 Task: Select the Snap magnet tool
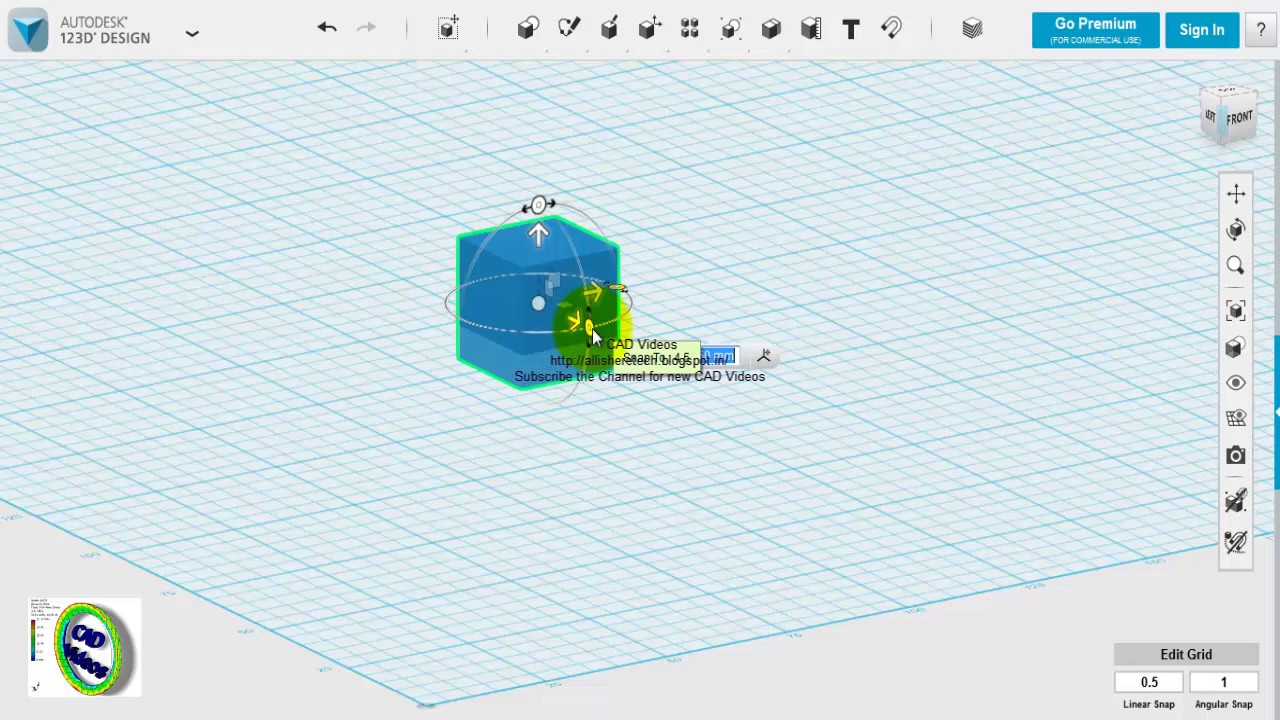pyautogui.click(x=891, y=28)
